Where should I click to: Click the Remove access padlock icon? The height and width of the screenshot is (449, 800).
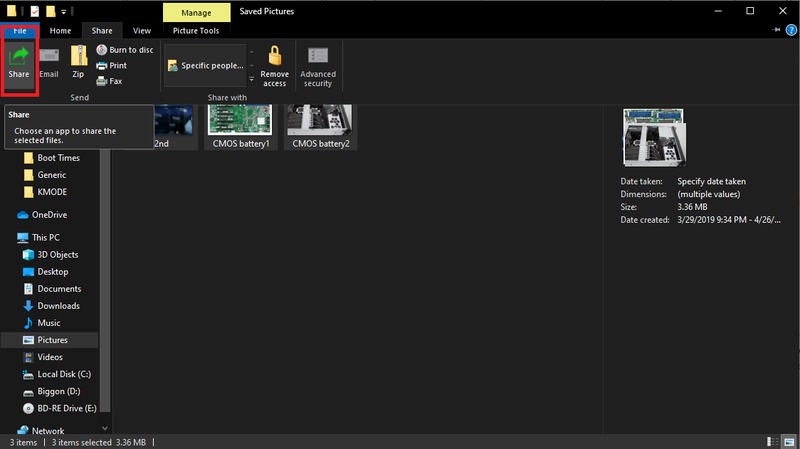tap(274, 64)
